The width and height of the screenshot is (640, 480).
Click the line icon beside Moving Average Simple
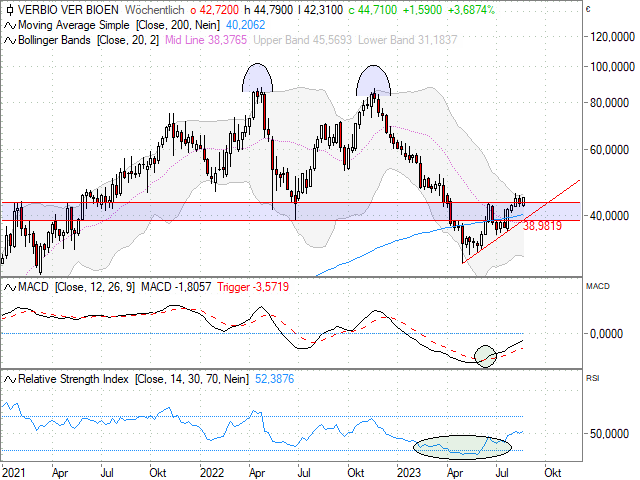pos(10,26)
